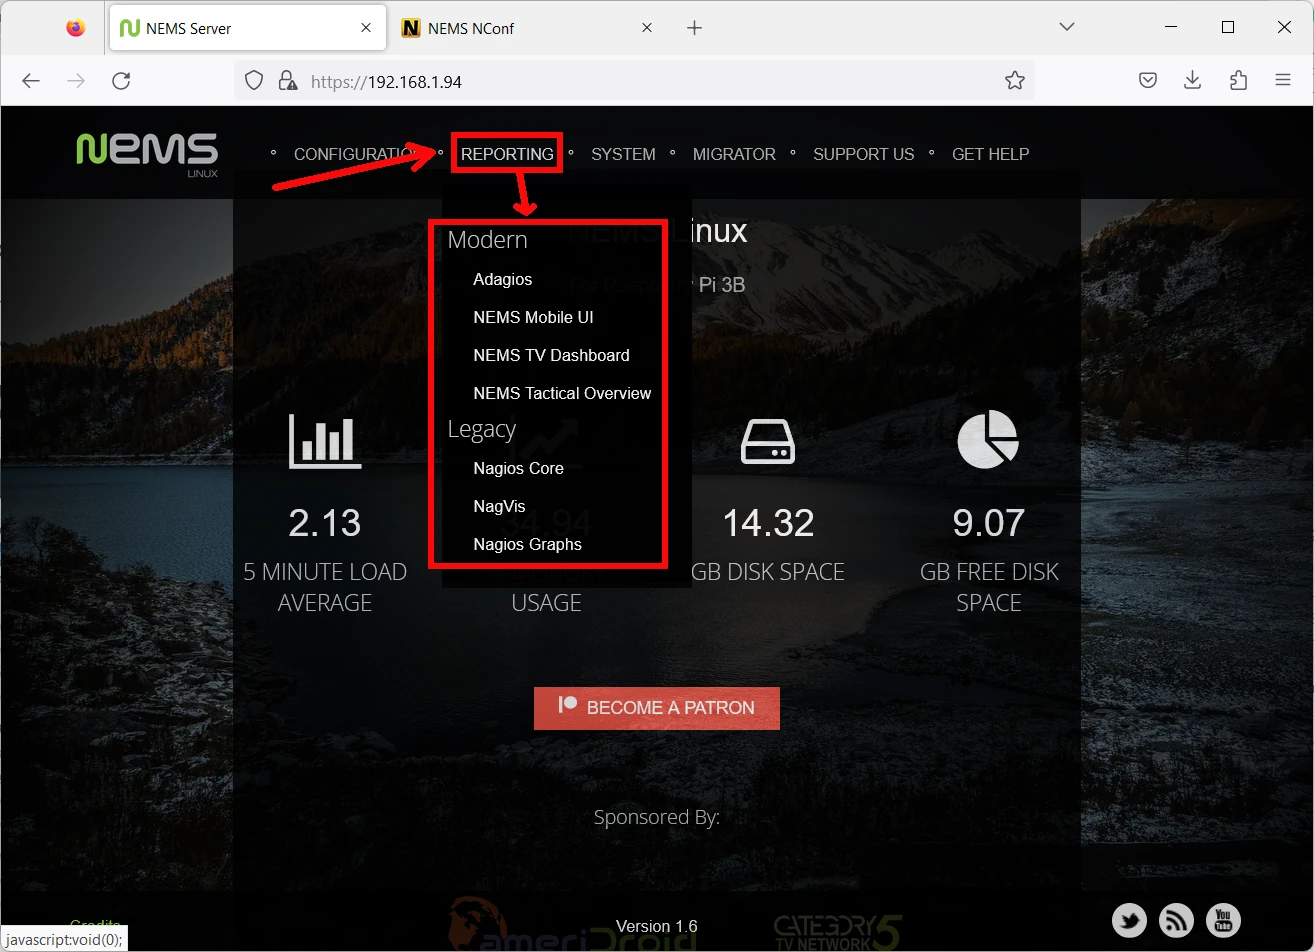The height and width of the screenshot is (952, 1314).
Task: Open the RSS feed icon
Action: [x=1176, y=920]
